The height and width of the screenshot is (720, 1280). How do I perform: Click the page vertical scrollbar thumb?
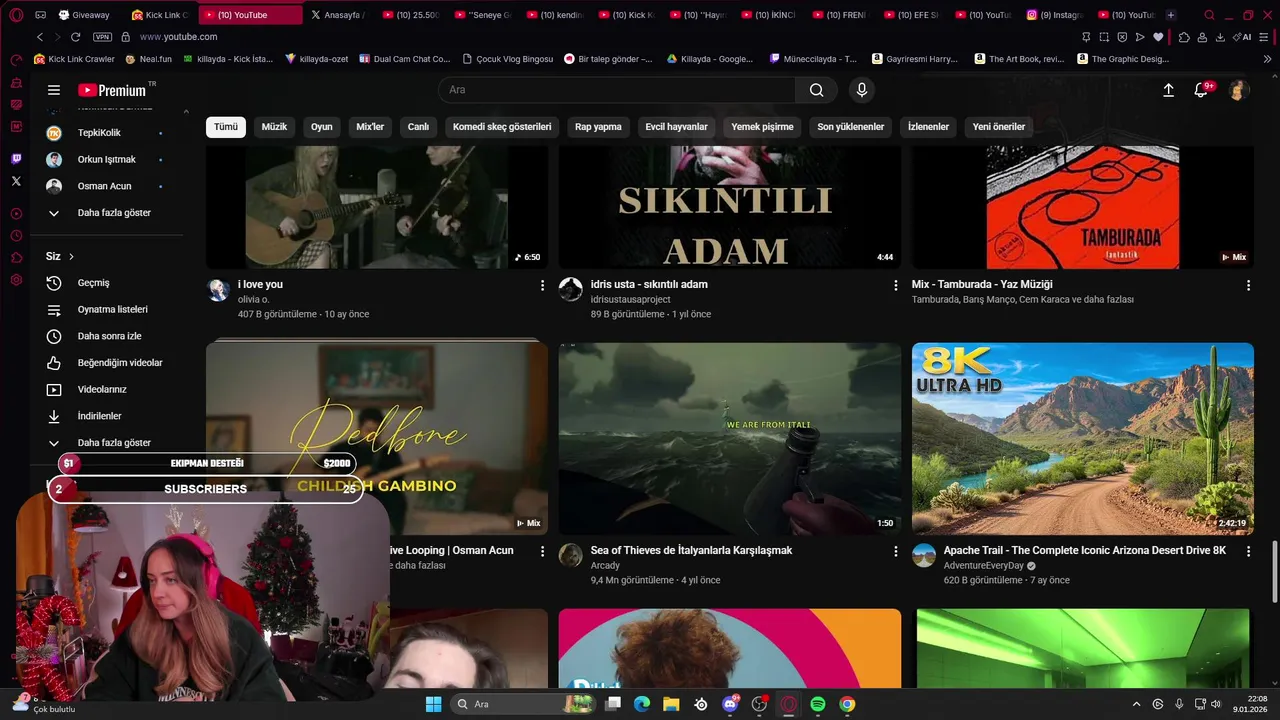(1274, 572)
